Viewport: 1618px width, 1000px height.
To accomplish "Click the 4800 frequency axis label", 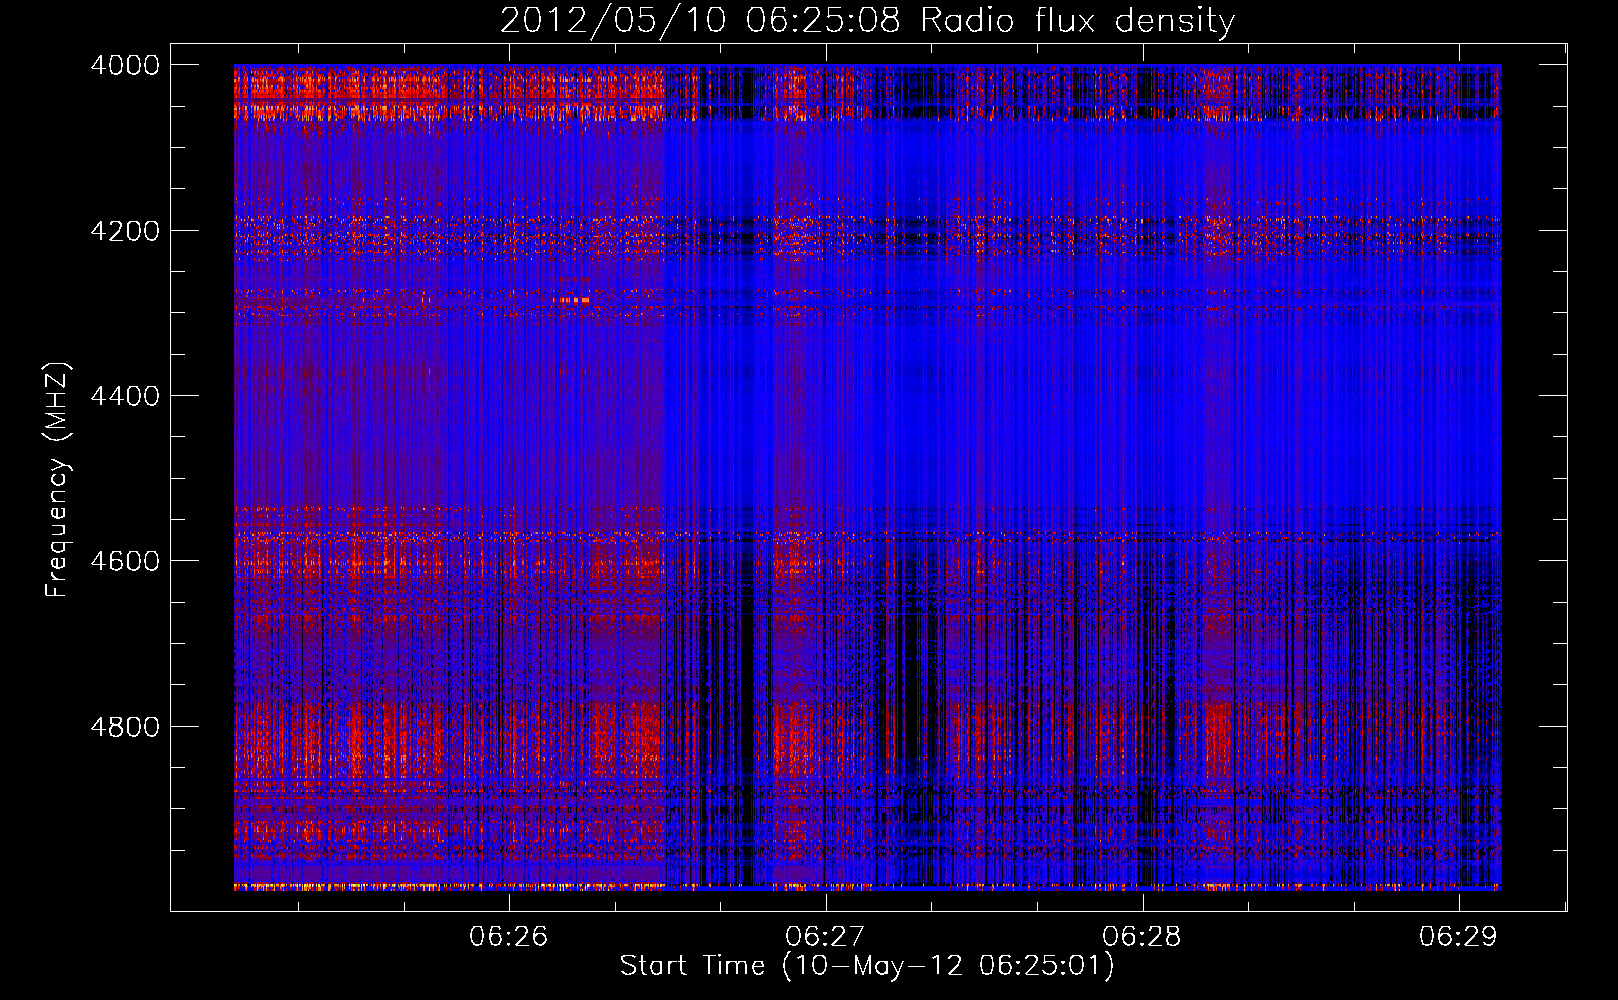I will (x=125, y=727).
